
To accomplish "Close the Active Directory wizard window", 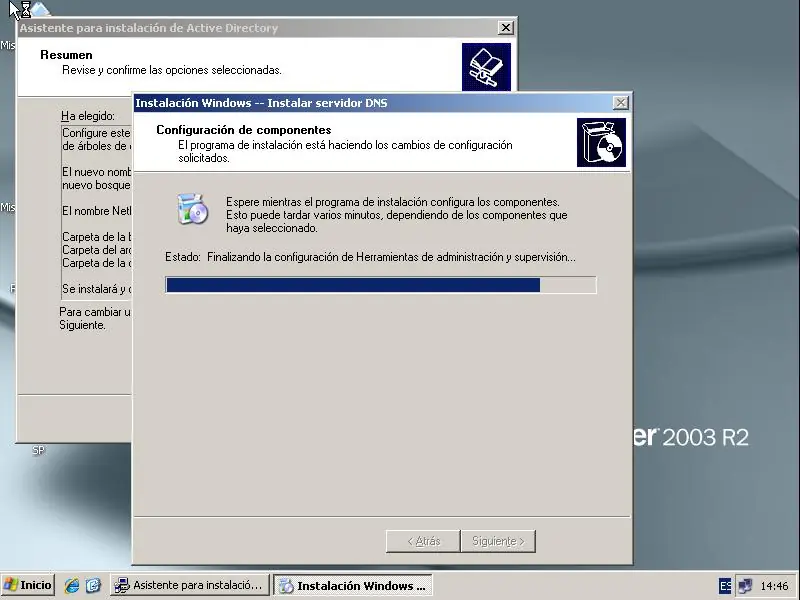I will [x=505, y=28].
